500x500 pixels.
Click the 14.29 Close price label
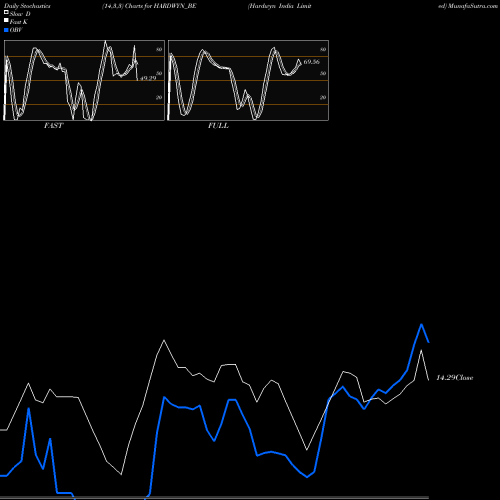tap(455, 378)
